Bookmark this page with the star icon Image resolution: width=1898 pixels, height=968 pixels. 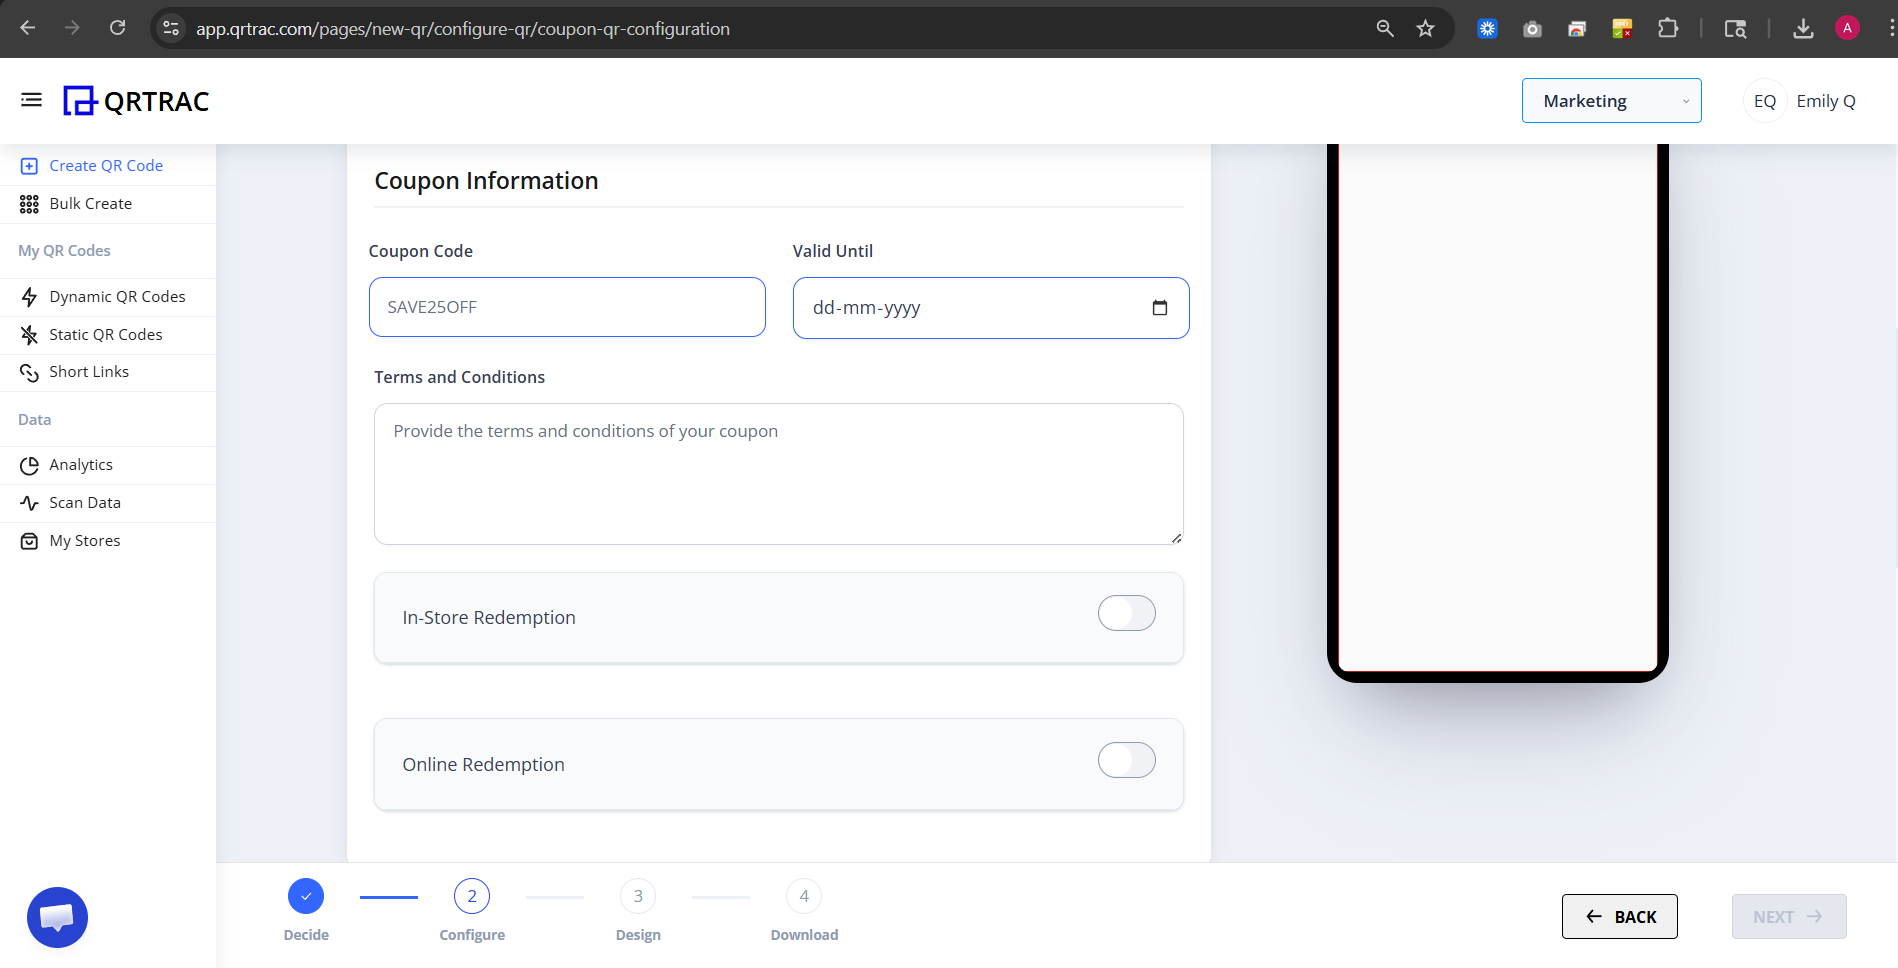coord(1427,28)
